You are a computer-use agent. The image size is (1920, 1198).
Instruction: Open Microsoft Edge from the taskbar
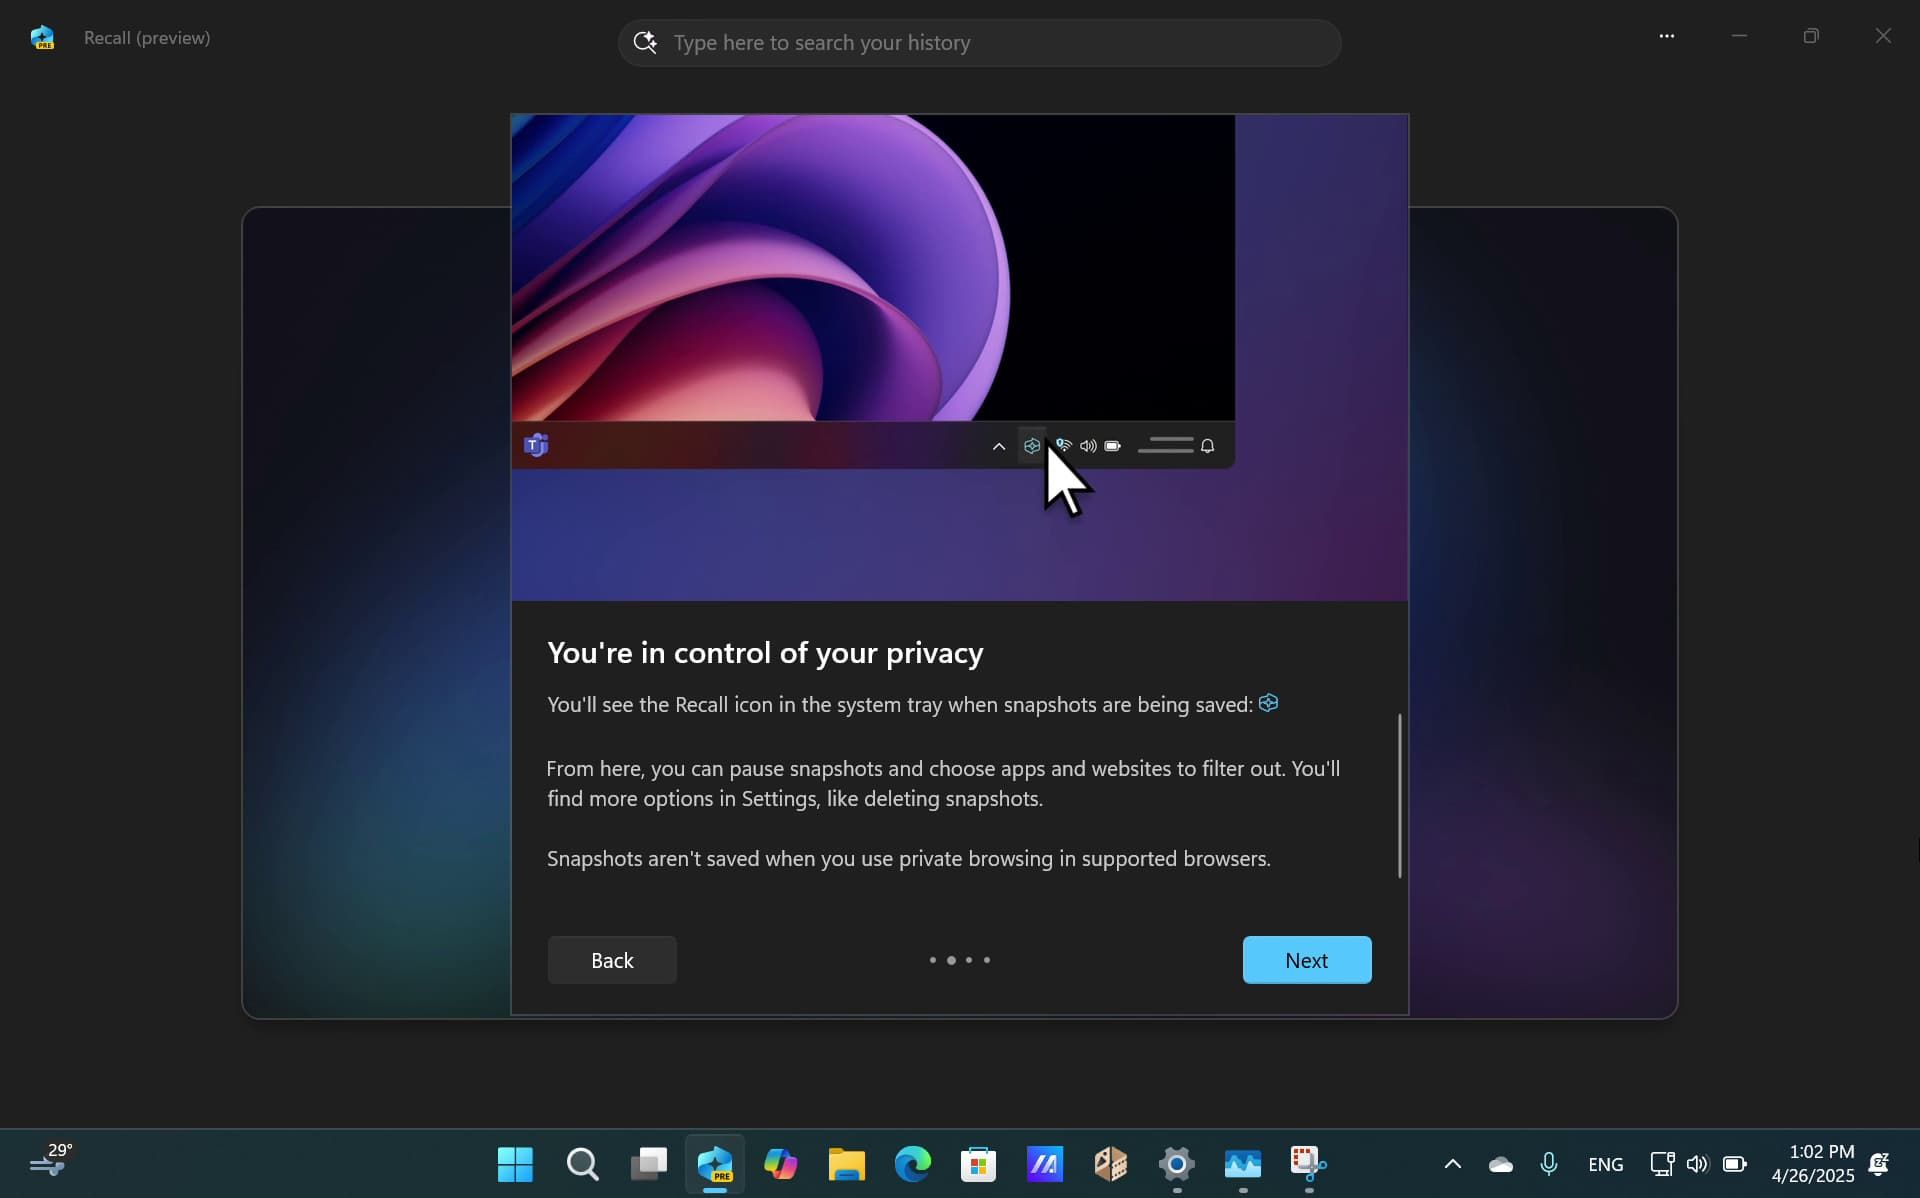click(x=912, y=1164)
